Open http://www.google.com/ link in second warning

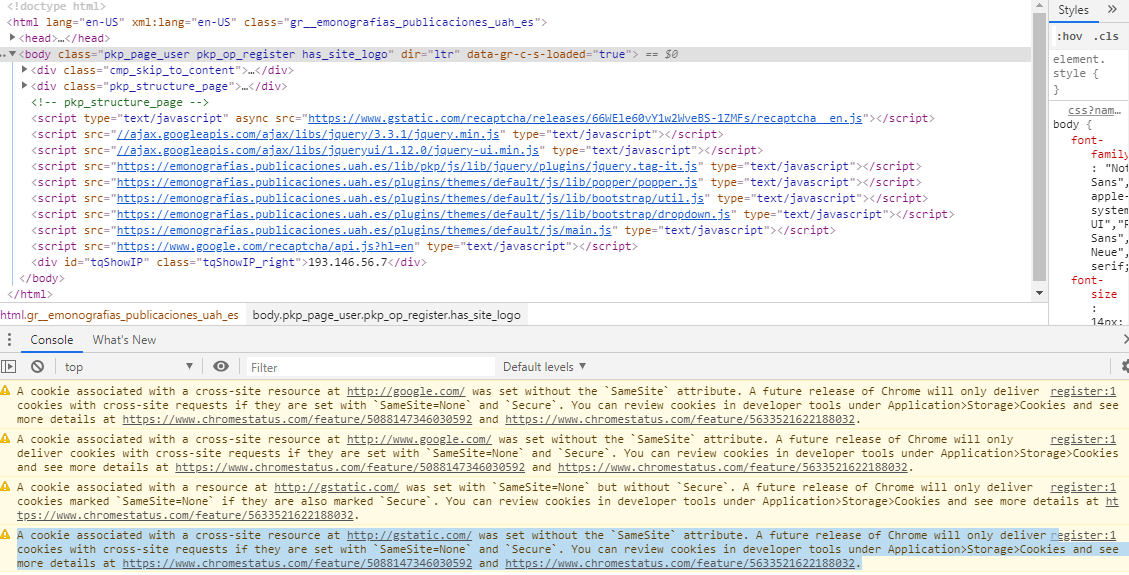(x=419, y=439)
